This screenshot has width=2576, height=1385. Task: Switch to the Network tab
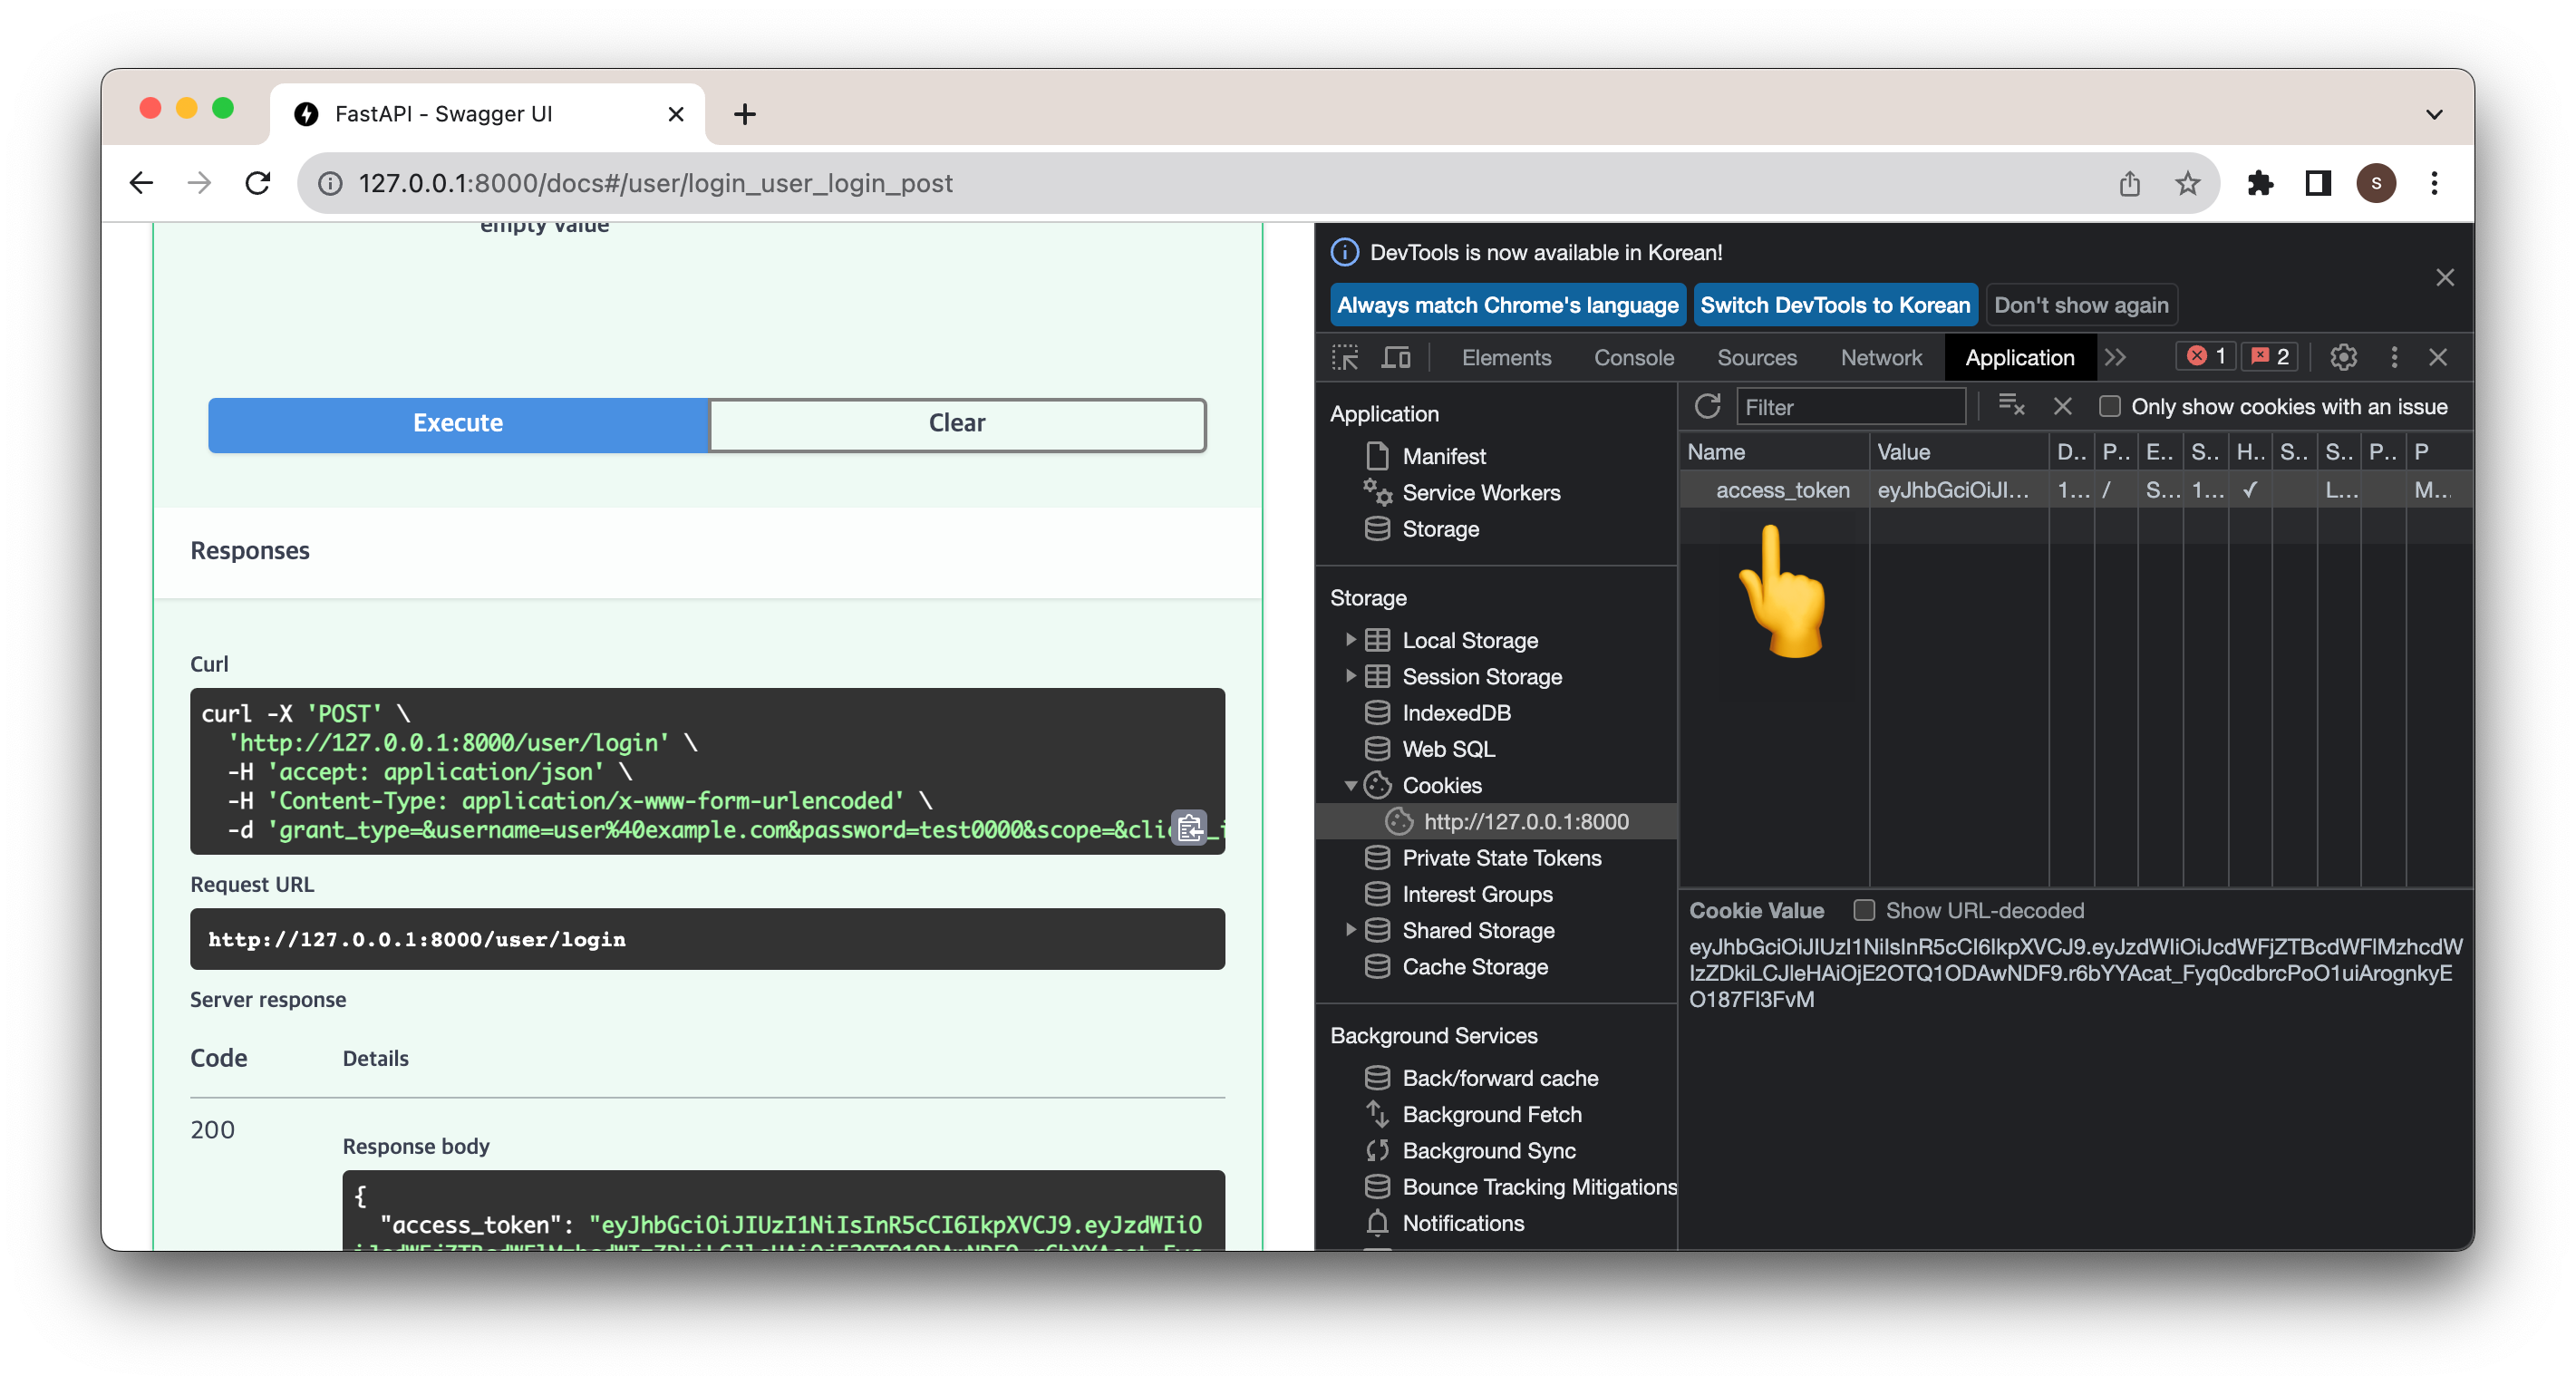point(1880,357)
